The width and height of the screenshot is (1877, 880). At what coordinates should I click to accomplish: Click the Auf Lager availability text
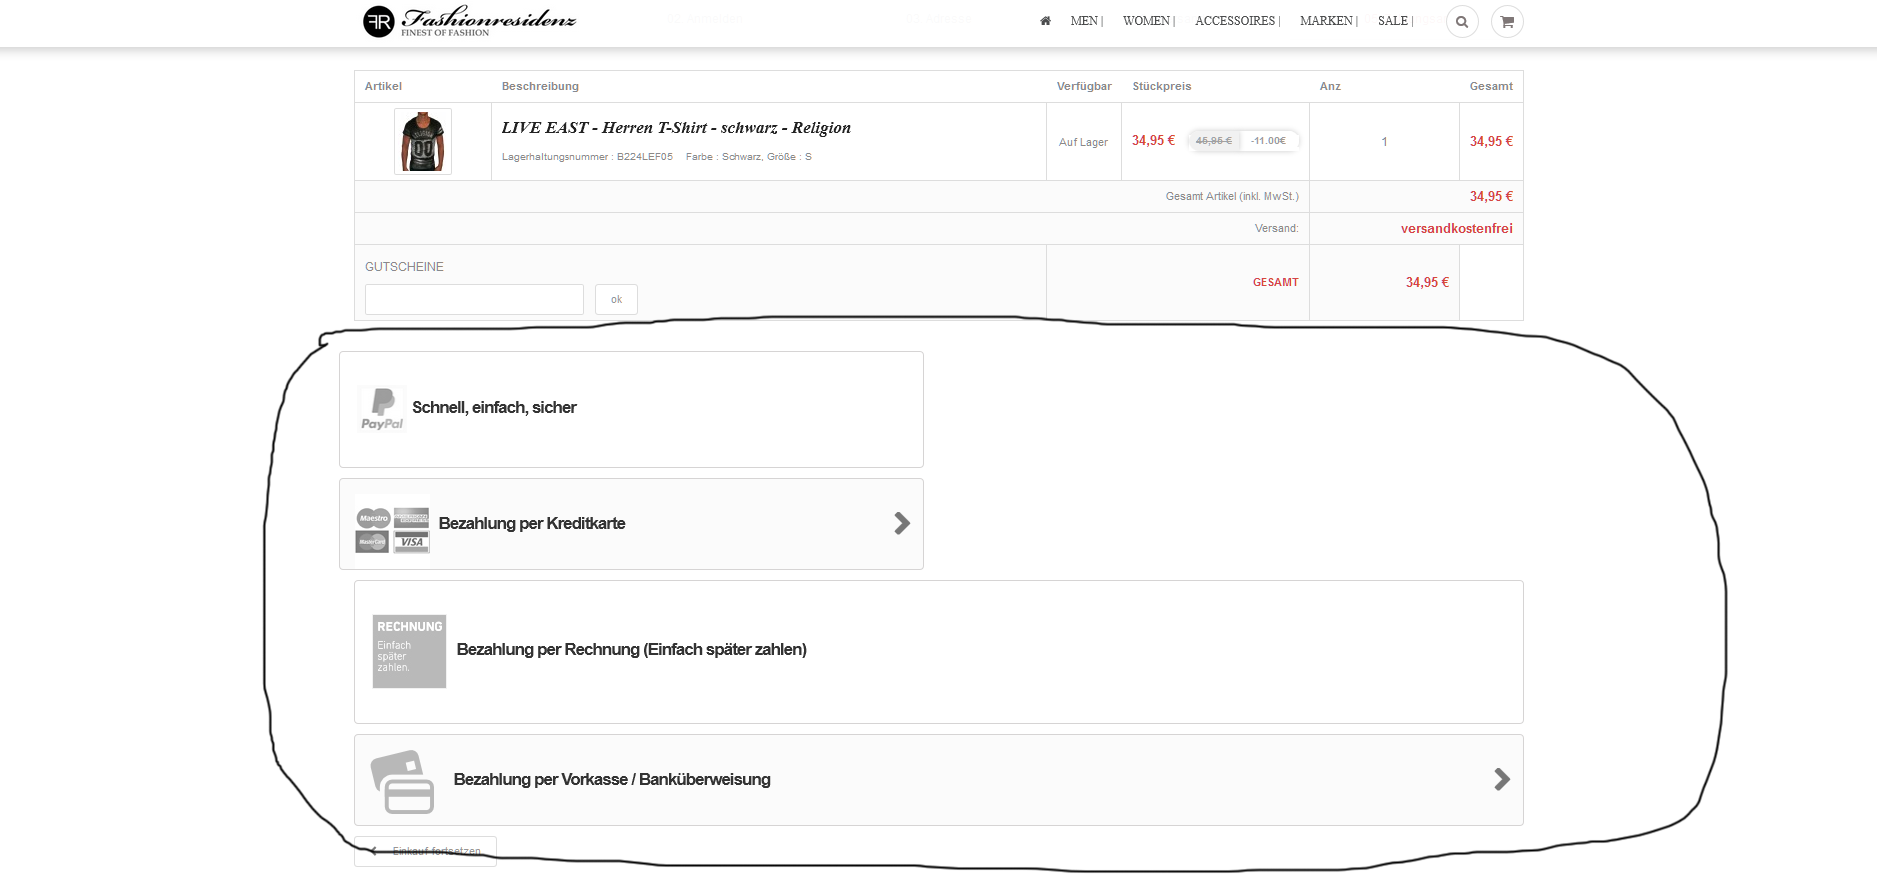tap(1083, 142)
